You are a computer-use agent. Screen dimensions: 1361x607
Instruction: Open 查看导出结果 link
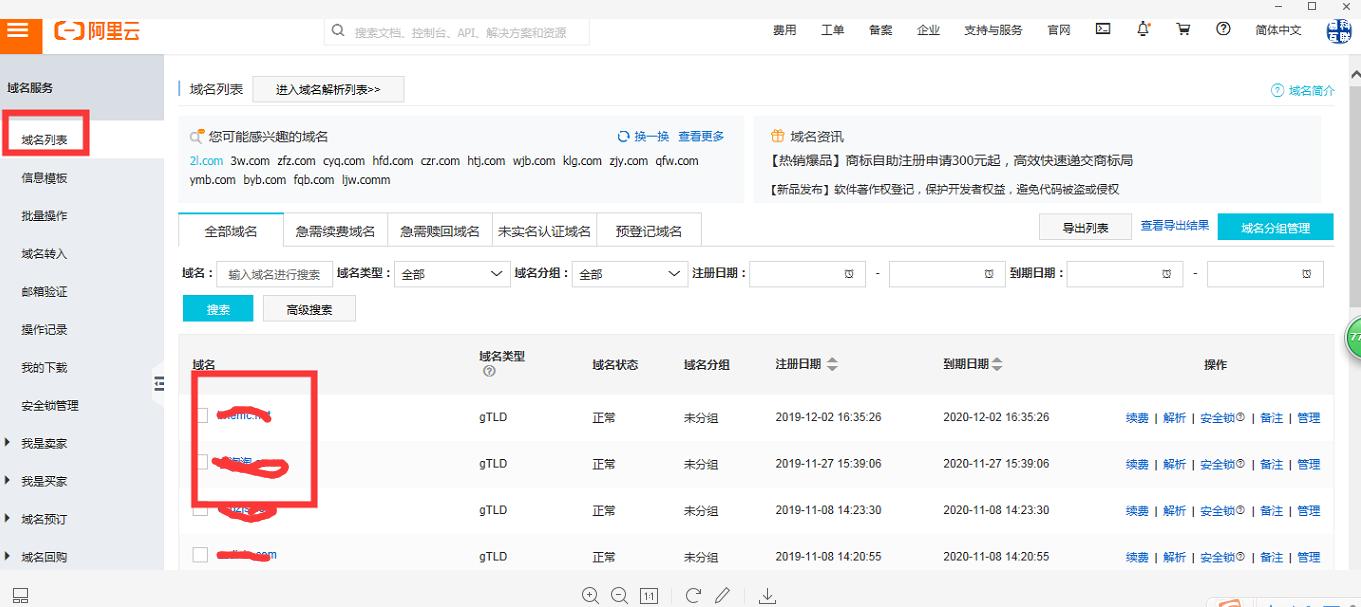click(1175, 226)
